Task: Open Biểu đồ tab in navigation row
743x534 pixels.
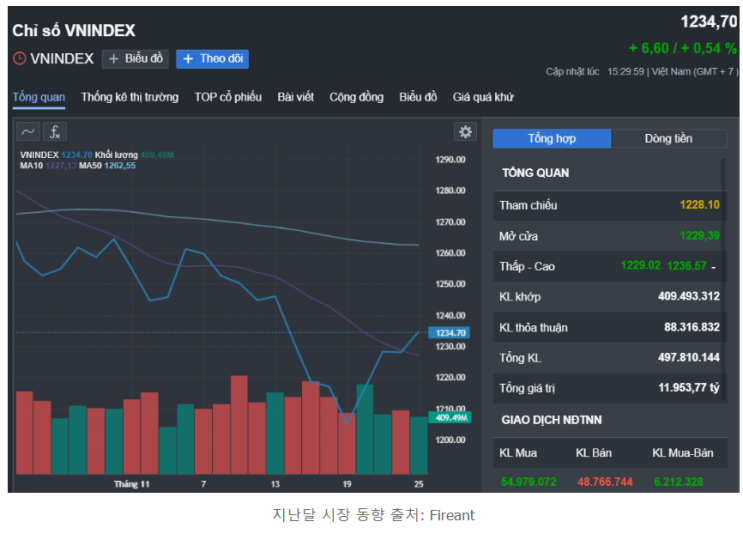Action: click(x=418, y=98)
